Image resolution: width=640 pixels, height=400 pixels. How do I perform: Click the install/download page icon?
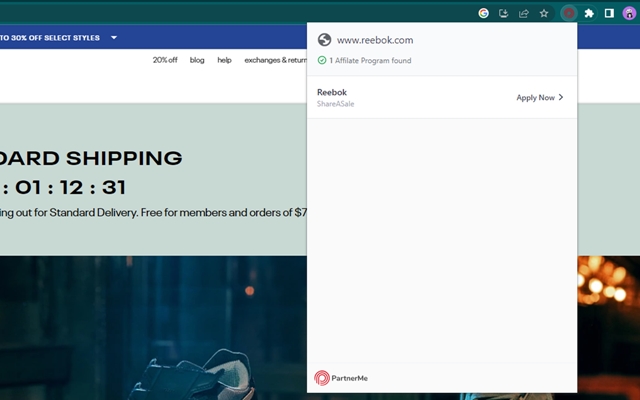pyautogui.click(x=504, y=13)
